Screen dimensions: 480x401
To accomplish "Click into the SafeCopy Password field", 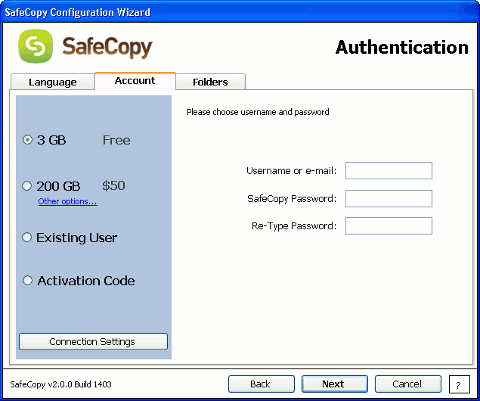I will tap(389, 199).
